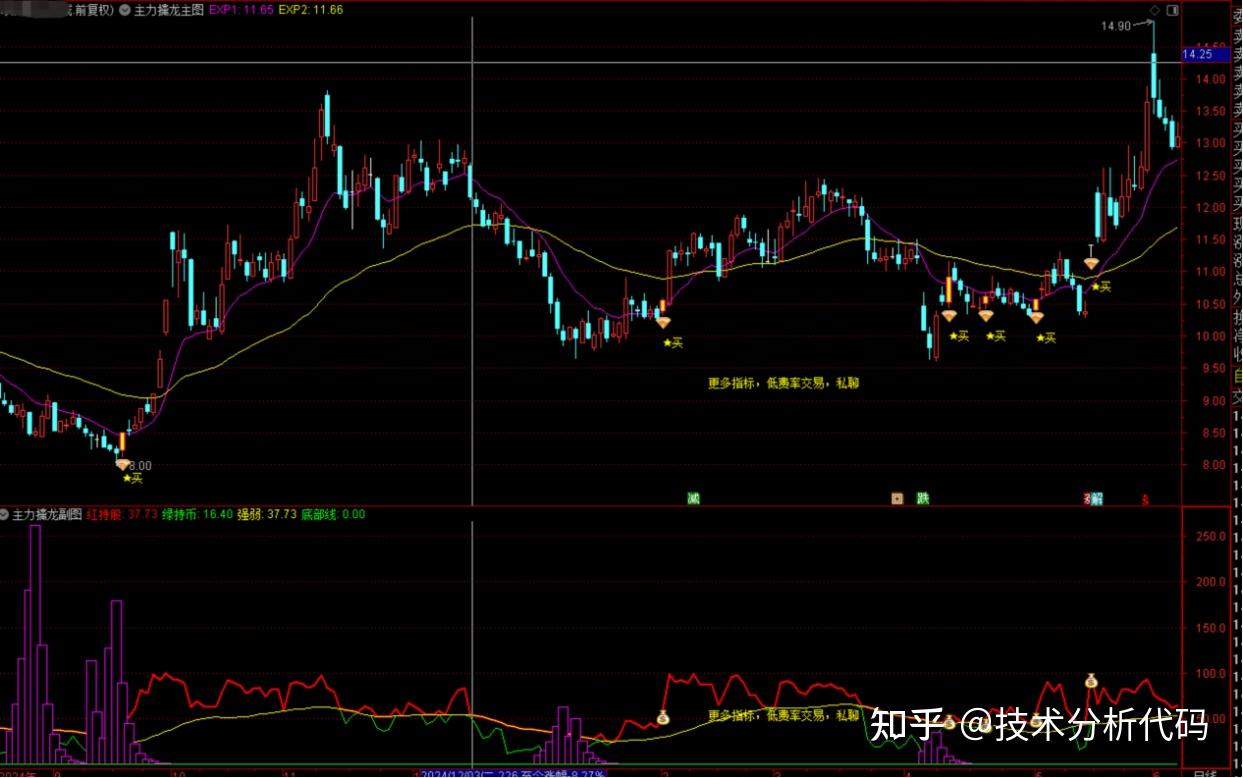The height and width of the screenshot is (778, 1243).
Task: Open the 主力擒龙主图 indicator dropdown arrow
Action: click(x=124, y=10)
